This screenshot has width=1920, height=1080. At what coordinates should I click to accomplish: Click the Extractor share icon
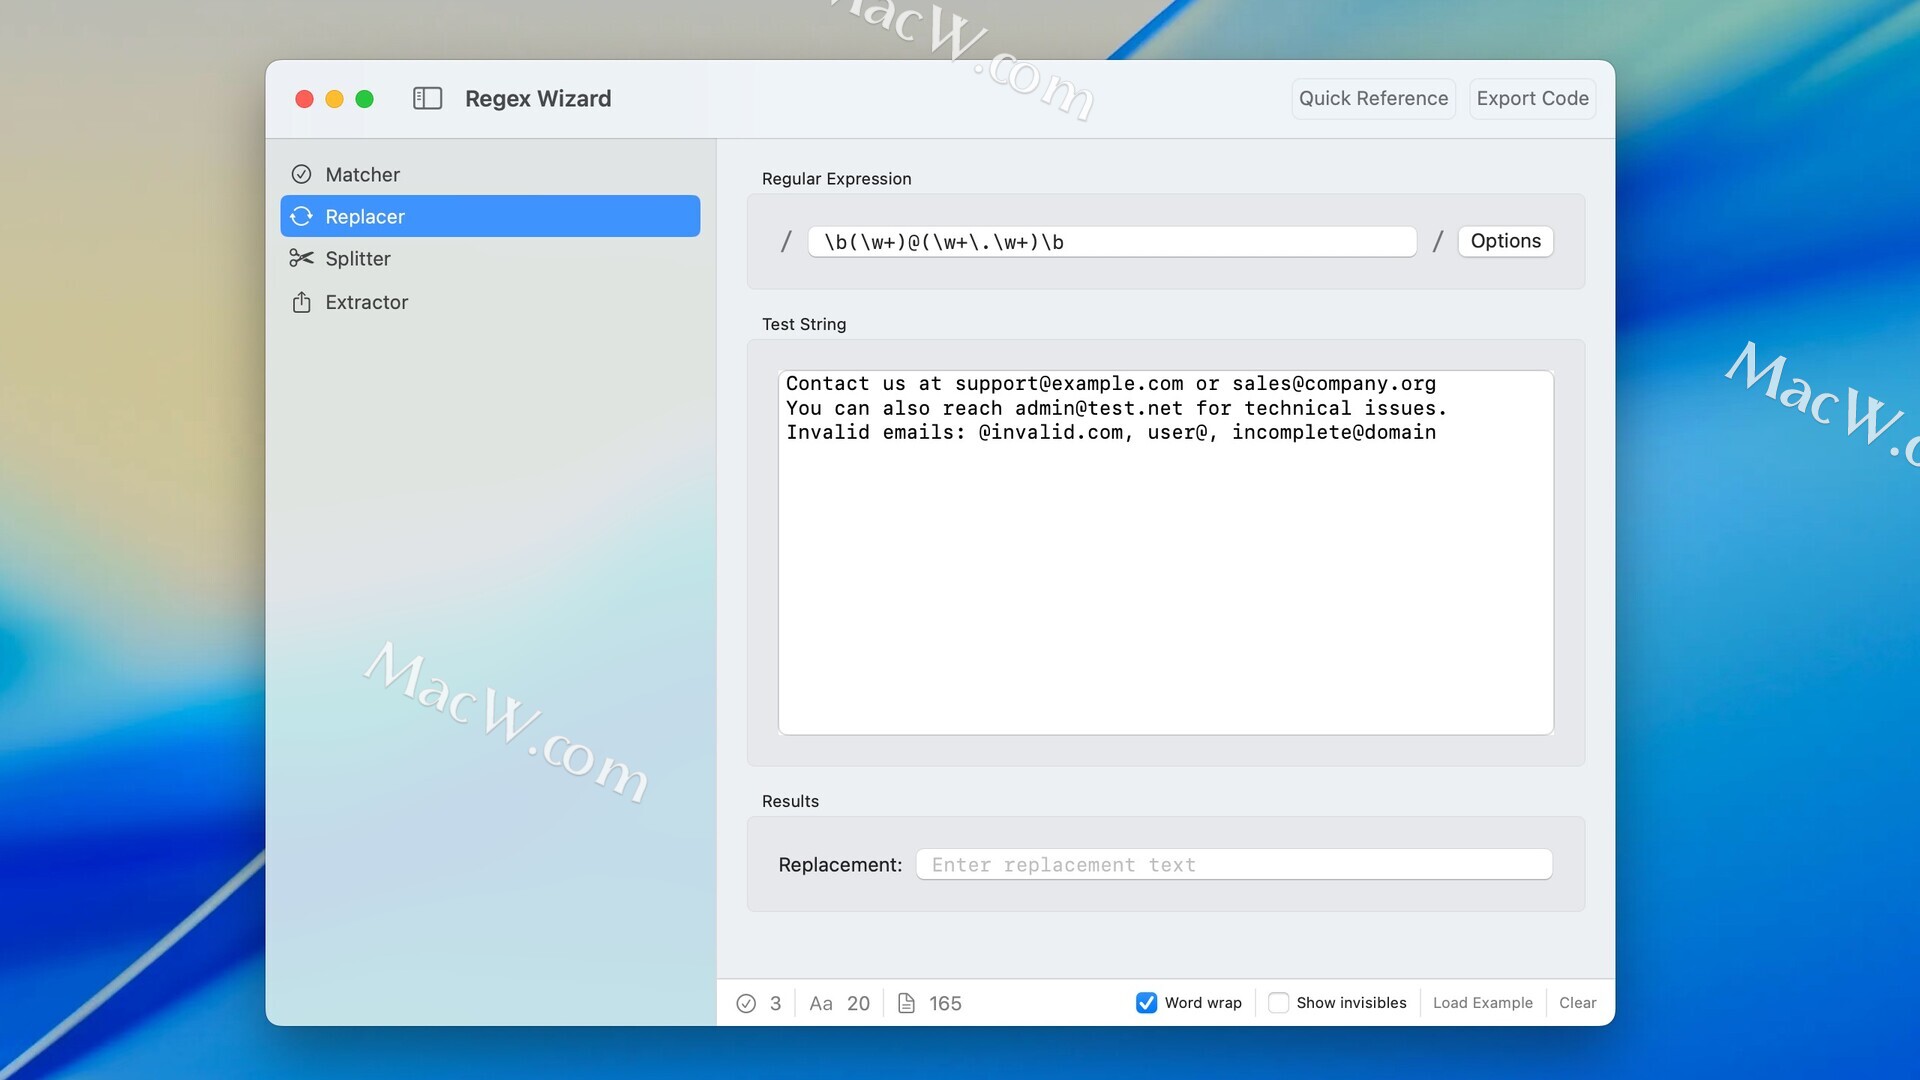301,302
